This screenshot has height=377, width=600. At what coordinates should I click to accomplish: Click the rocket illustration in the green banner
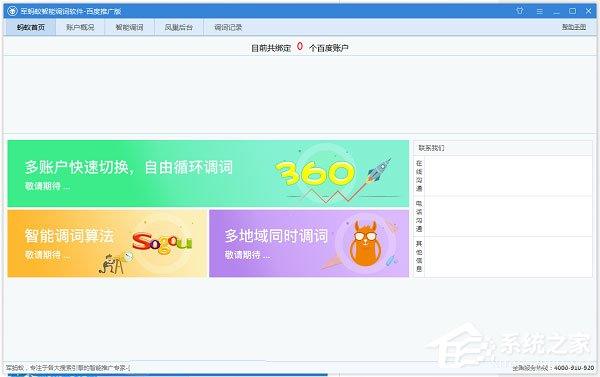coord(379,170)
